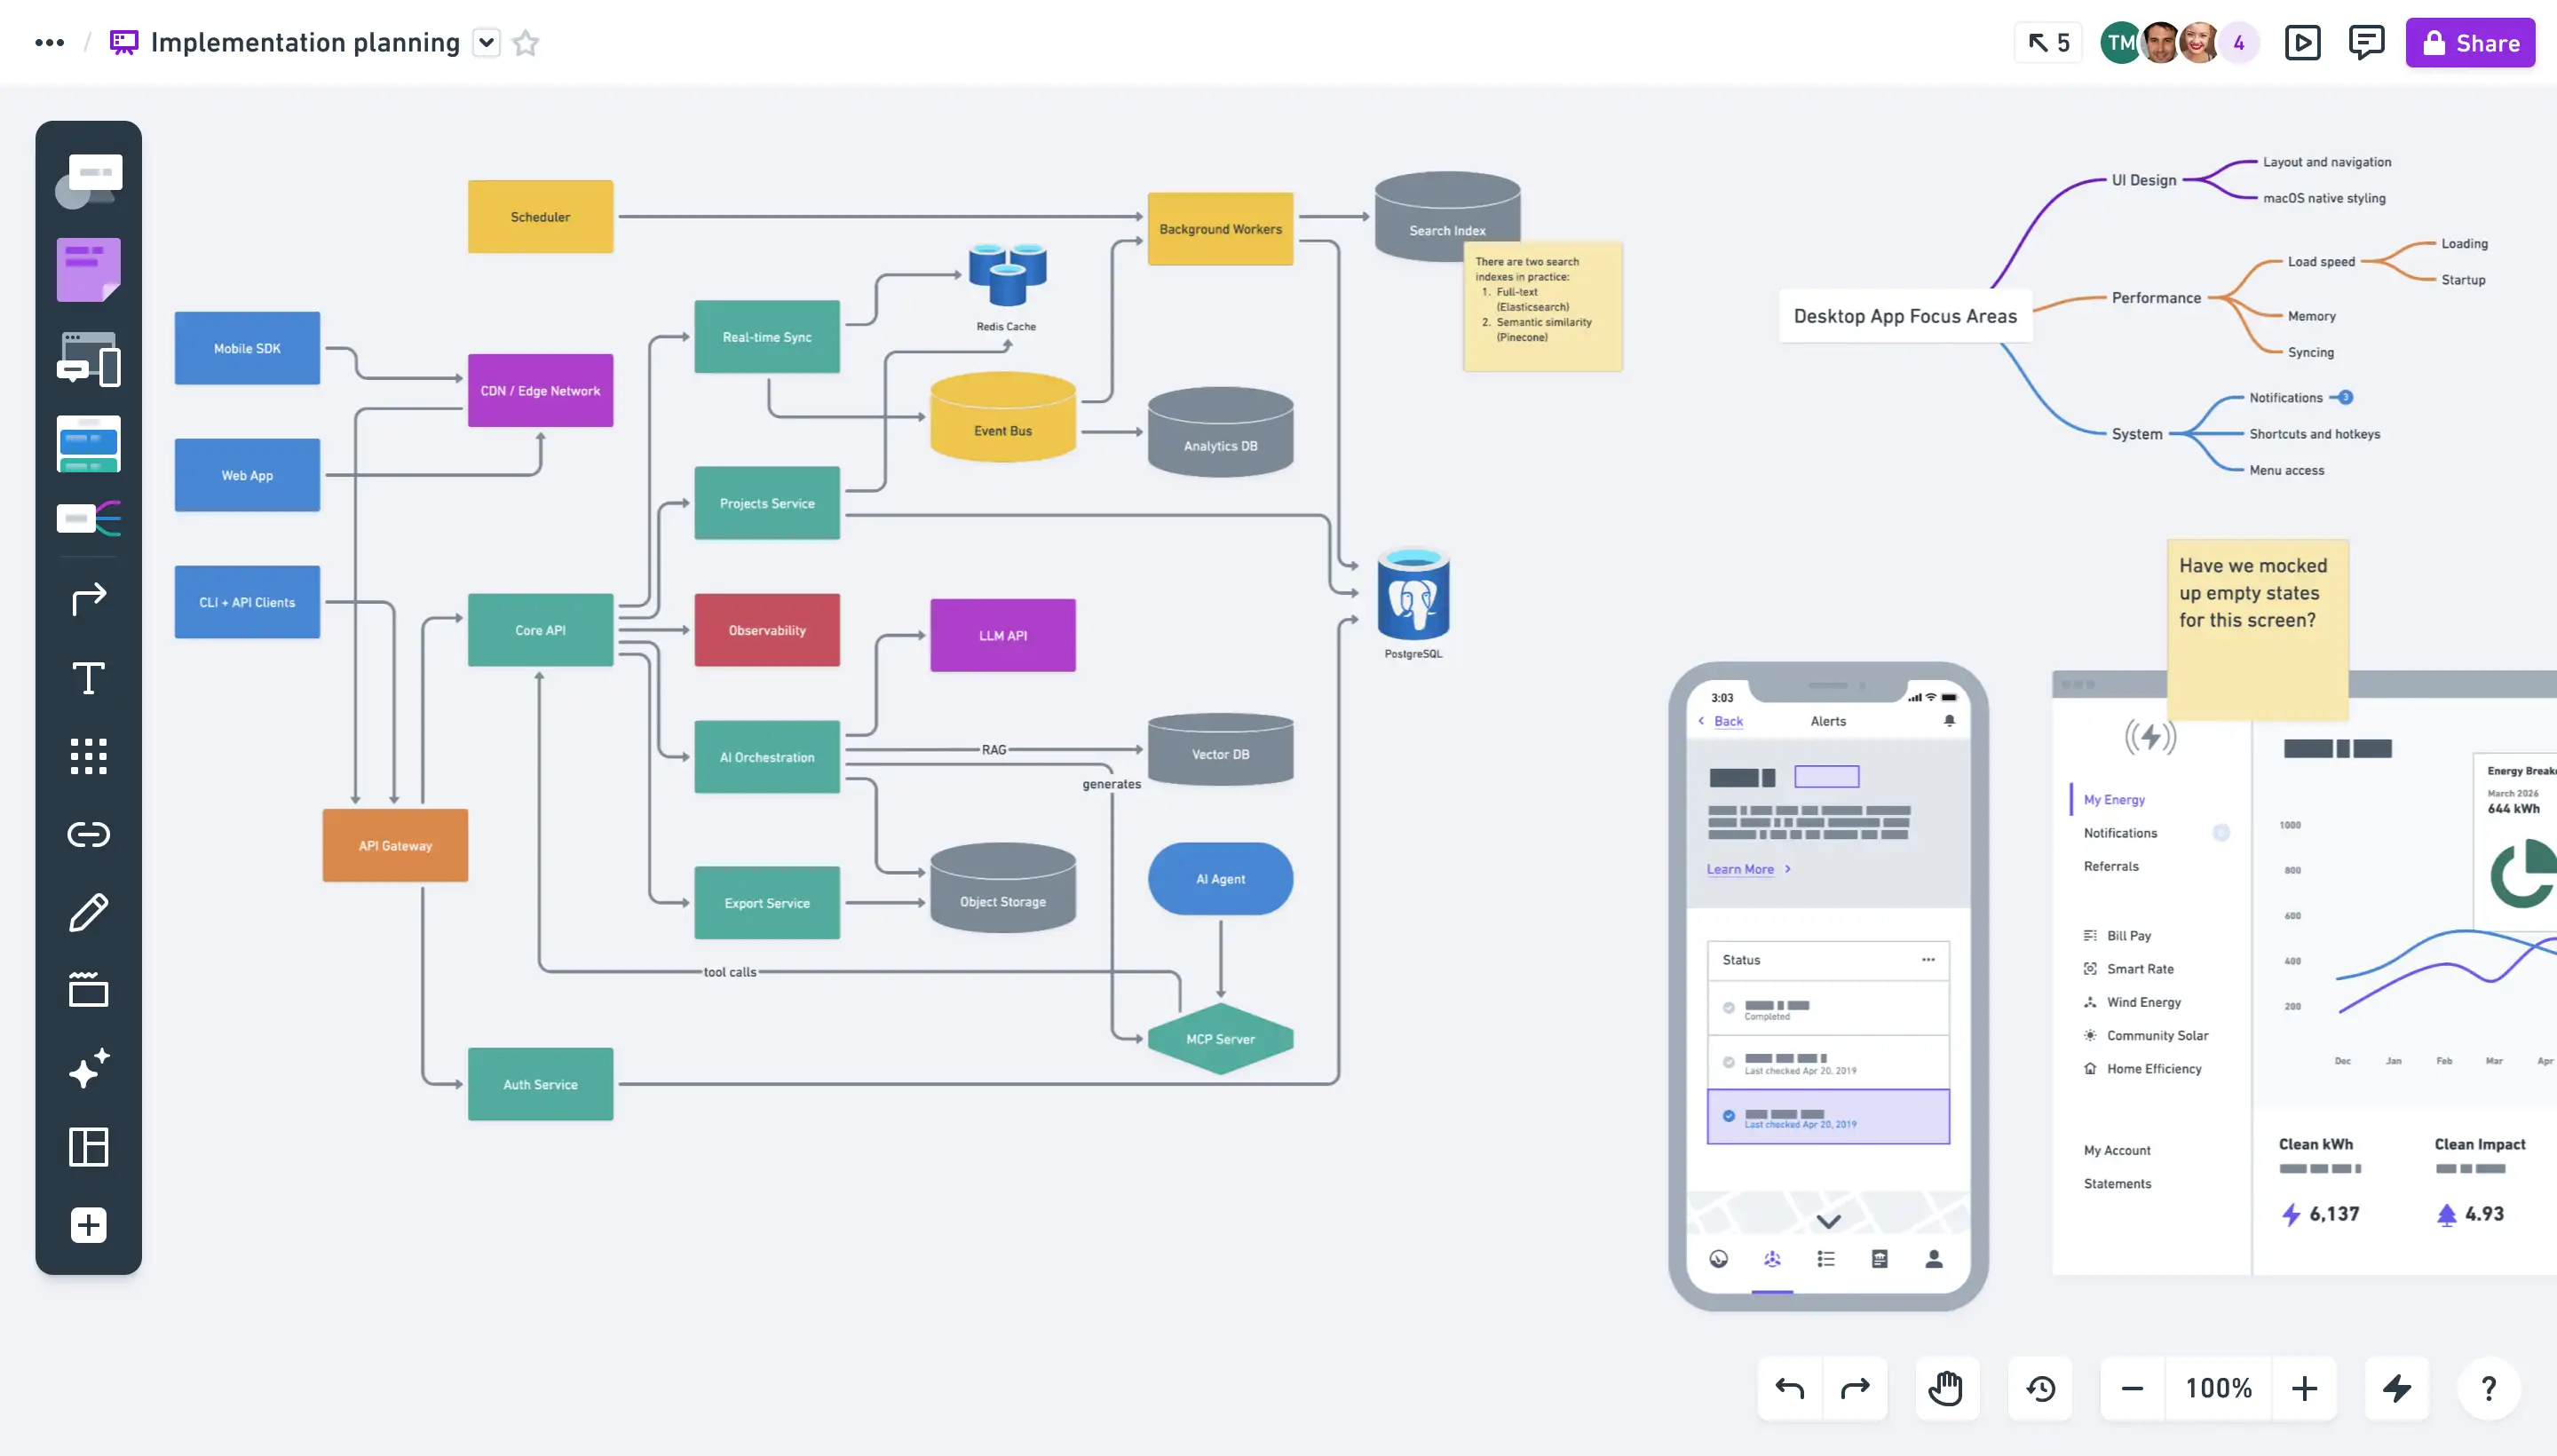Select the connector arrow tool
Screen dimensions: 2557x1456
pos(88,598)
